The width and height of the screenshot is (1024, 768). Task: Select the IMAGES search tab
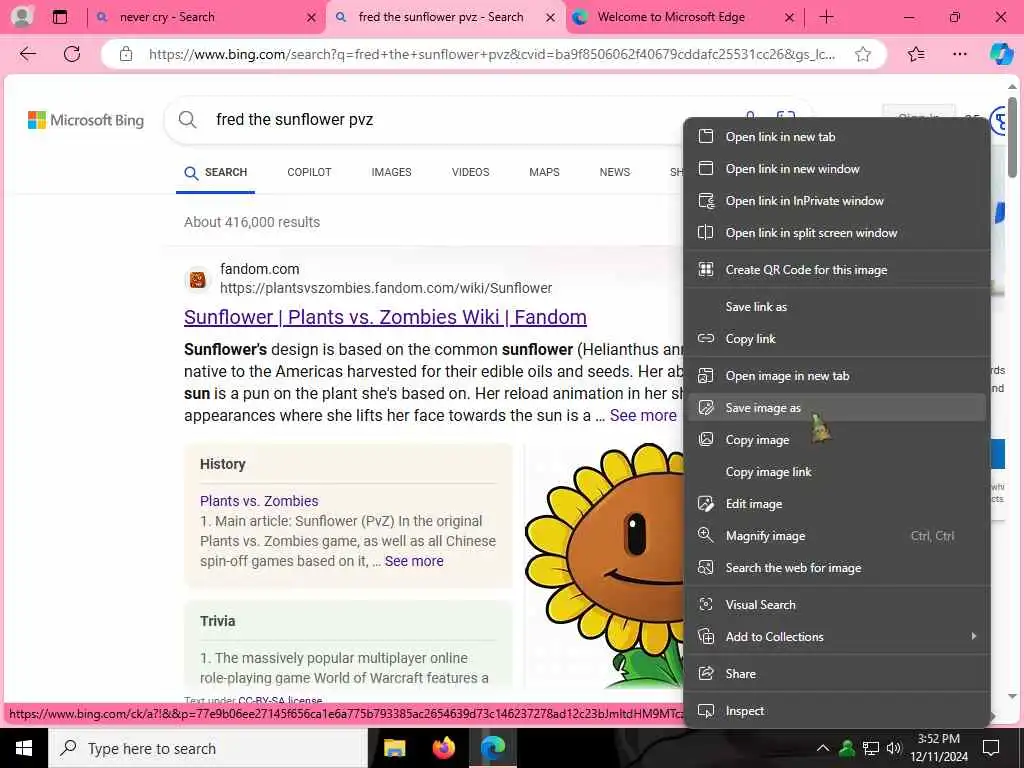(391, 172)
